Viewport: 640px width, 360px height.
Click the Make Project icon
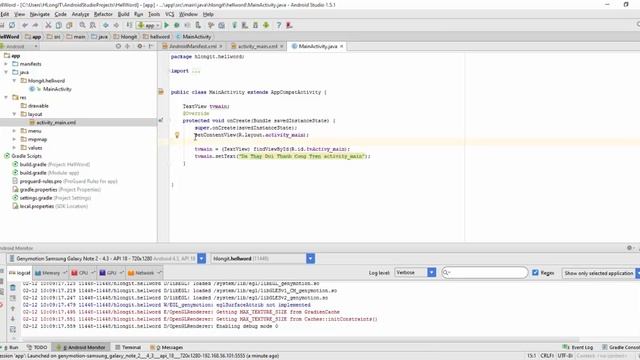click(129, 25)
